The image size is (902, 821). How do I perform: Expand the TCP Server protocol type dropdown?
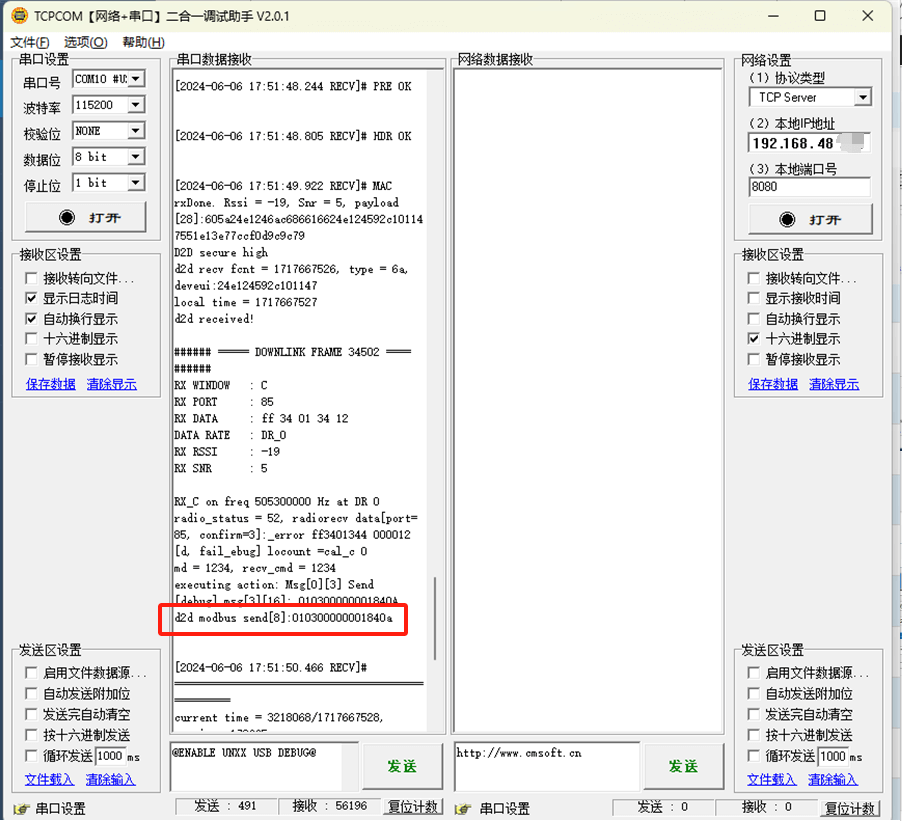862,98
